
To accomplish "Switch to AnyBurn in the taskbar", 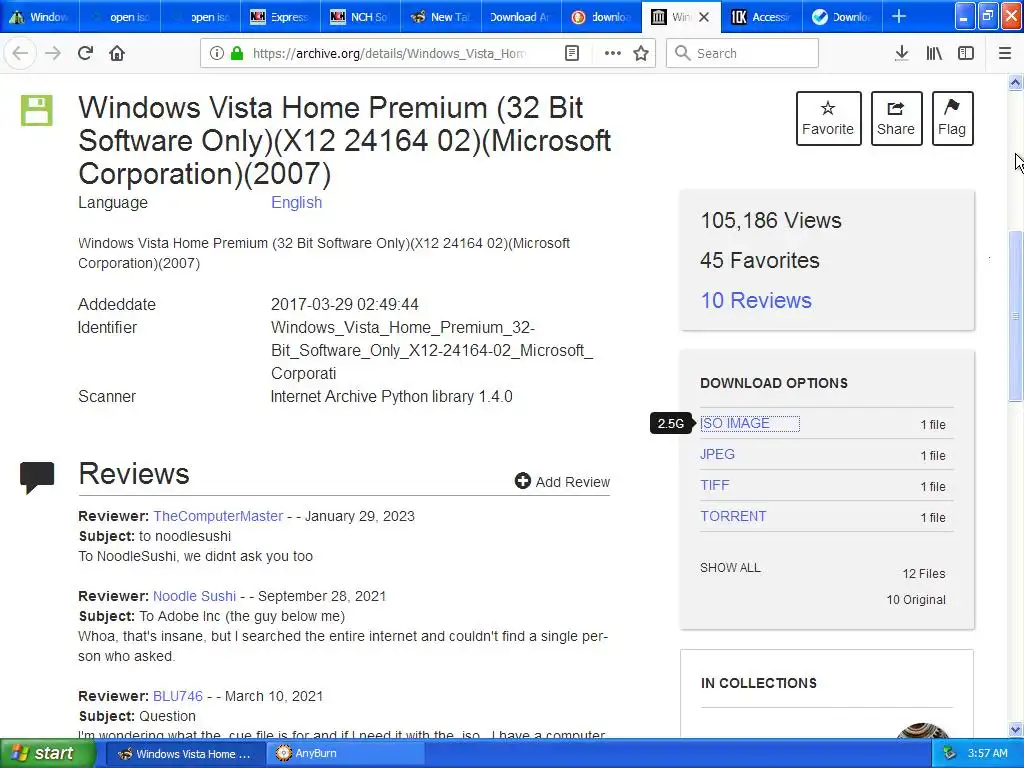I will [x=346, y=754].
